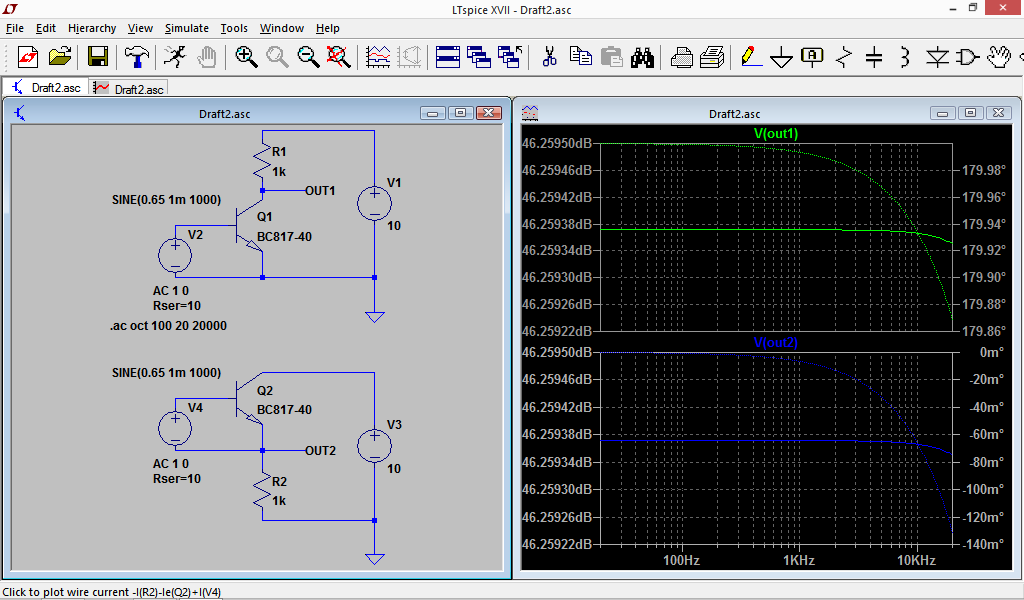Select the Copy tool icon
The width and height of the screenshot is (1024, 600).
point(581,57)
